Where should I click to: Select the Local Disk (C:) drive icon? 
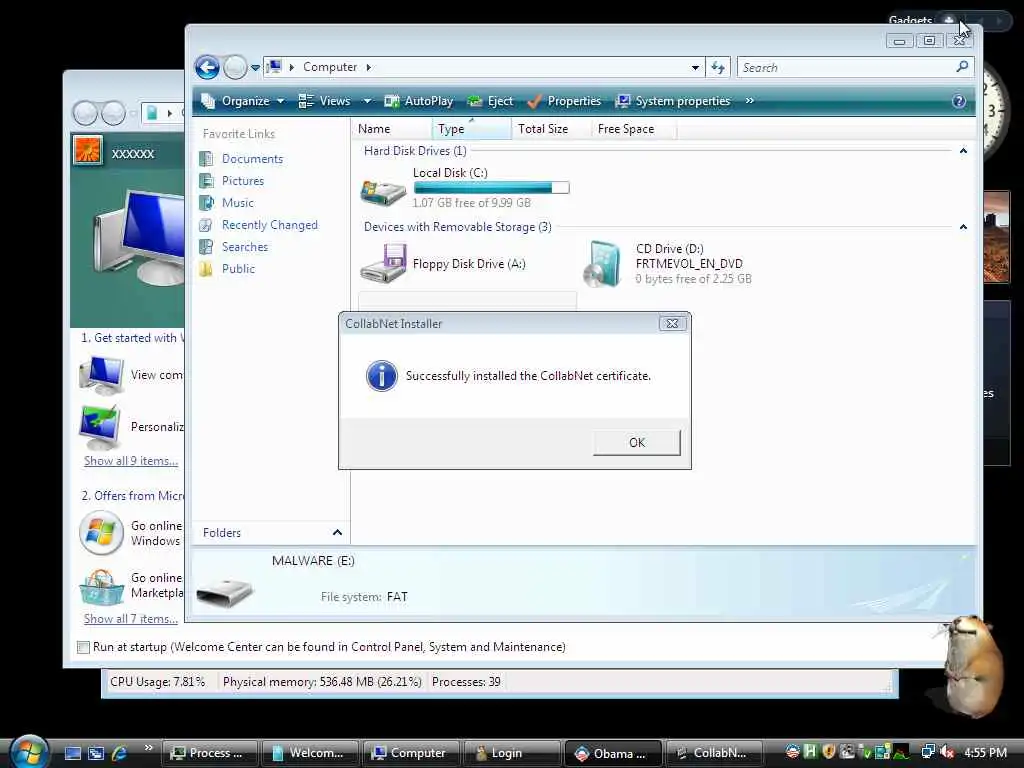tap(383, 191)
